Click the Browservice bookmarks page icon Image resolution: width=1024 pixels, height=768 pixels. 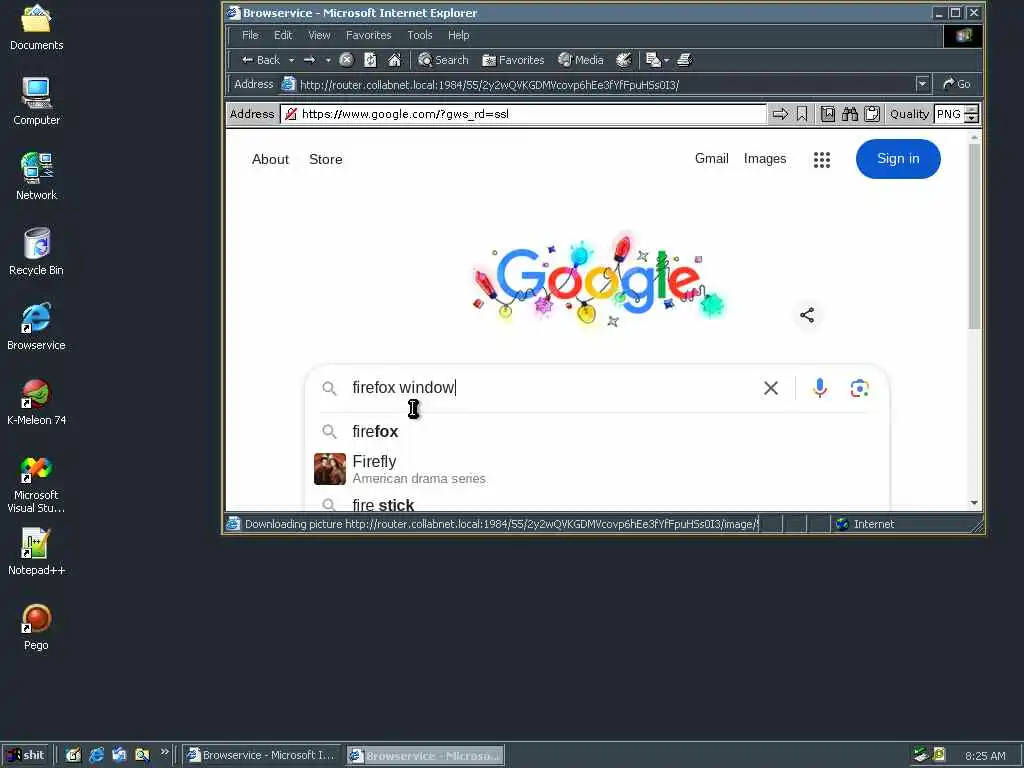coord(827,114)
